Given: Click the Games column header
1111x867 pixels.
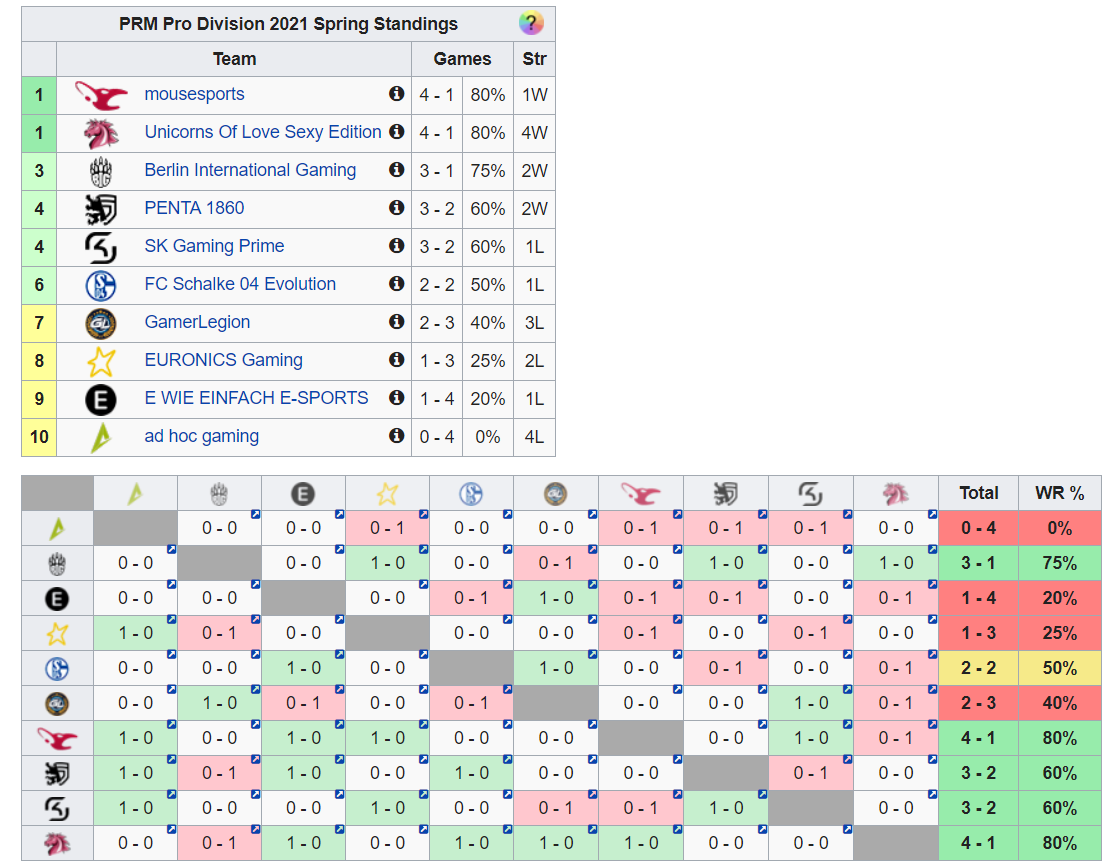Looking at the screenshot, I should [x=462, y=59].
